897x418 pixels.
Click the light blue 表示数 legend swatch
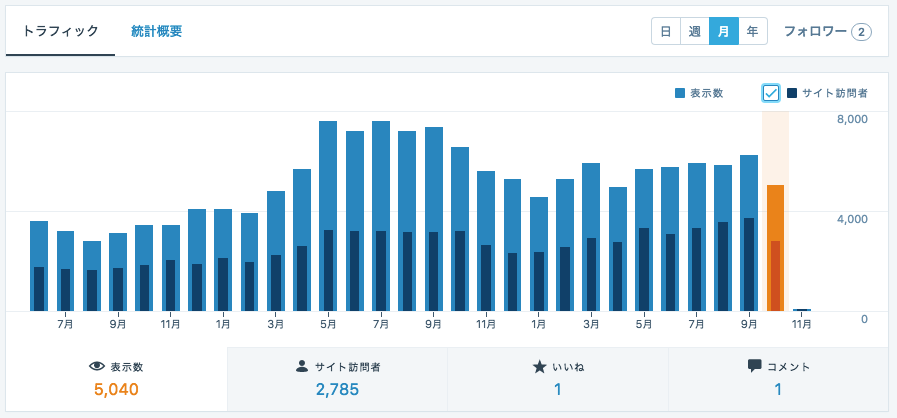[680, 93]
